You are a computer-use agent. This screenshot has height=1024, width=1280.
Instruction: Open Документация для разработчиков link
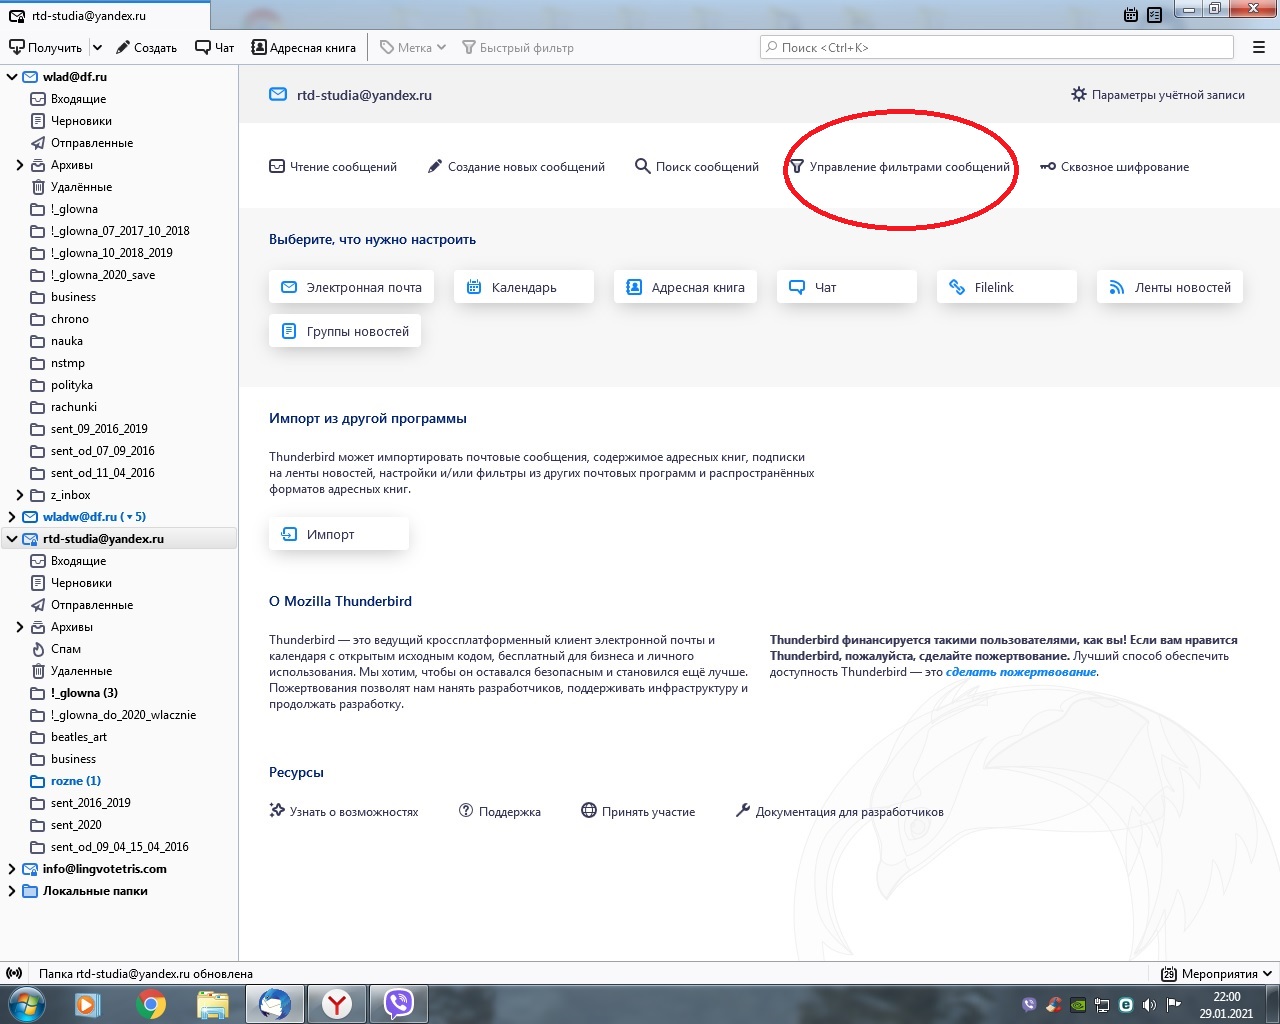[839, 811]
